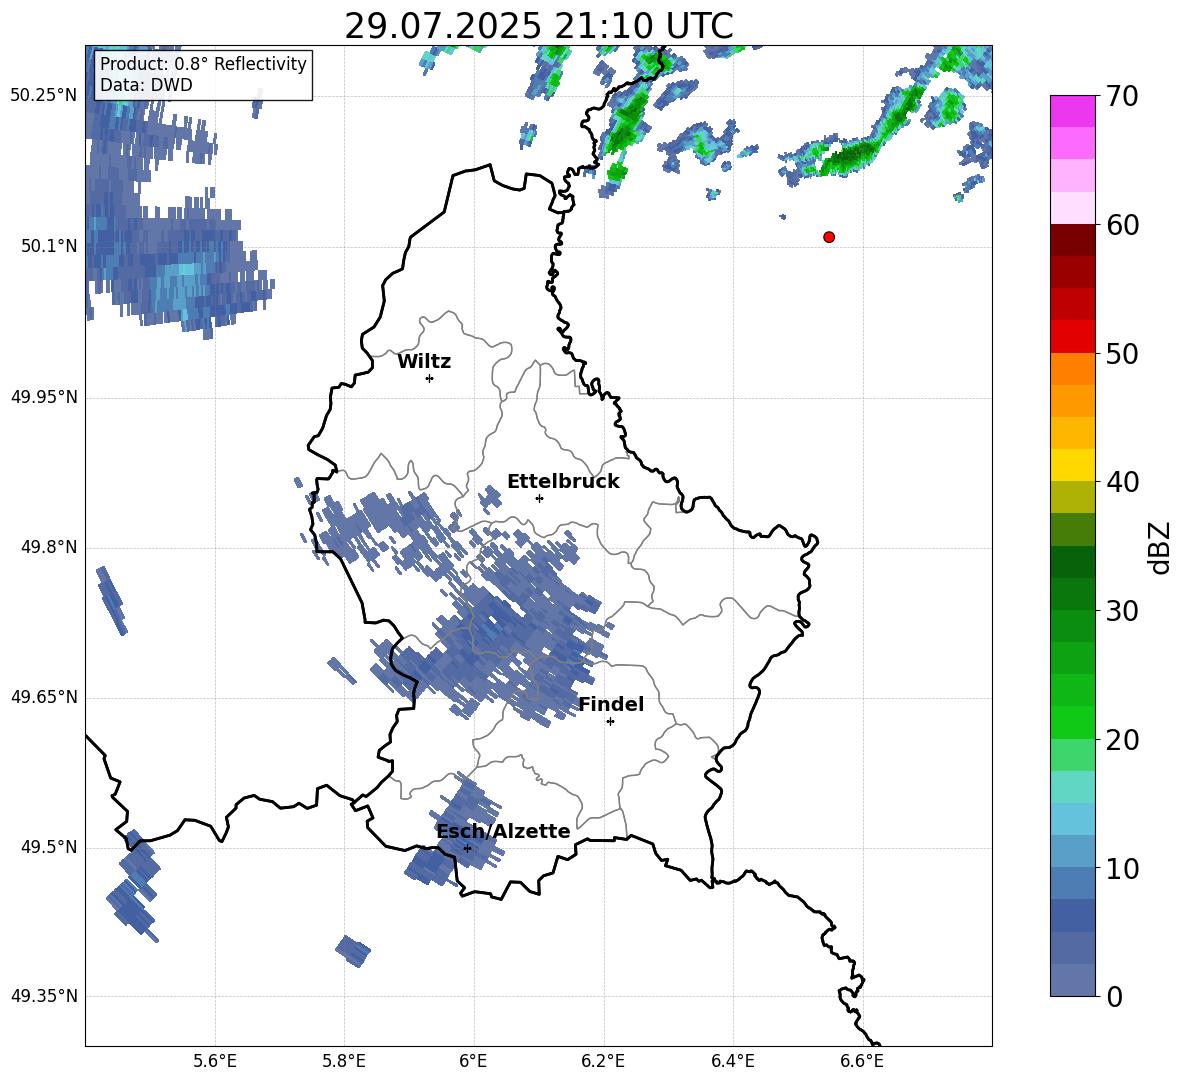Click the orange colorbar segment just below 50
The height and width of the screenshot is (1081, 1184).
[x=1072, y=368]
